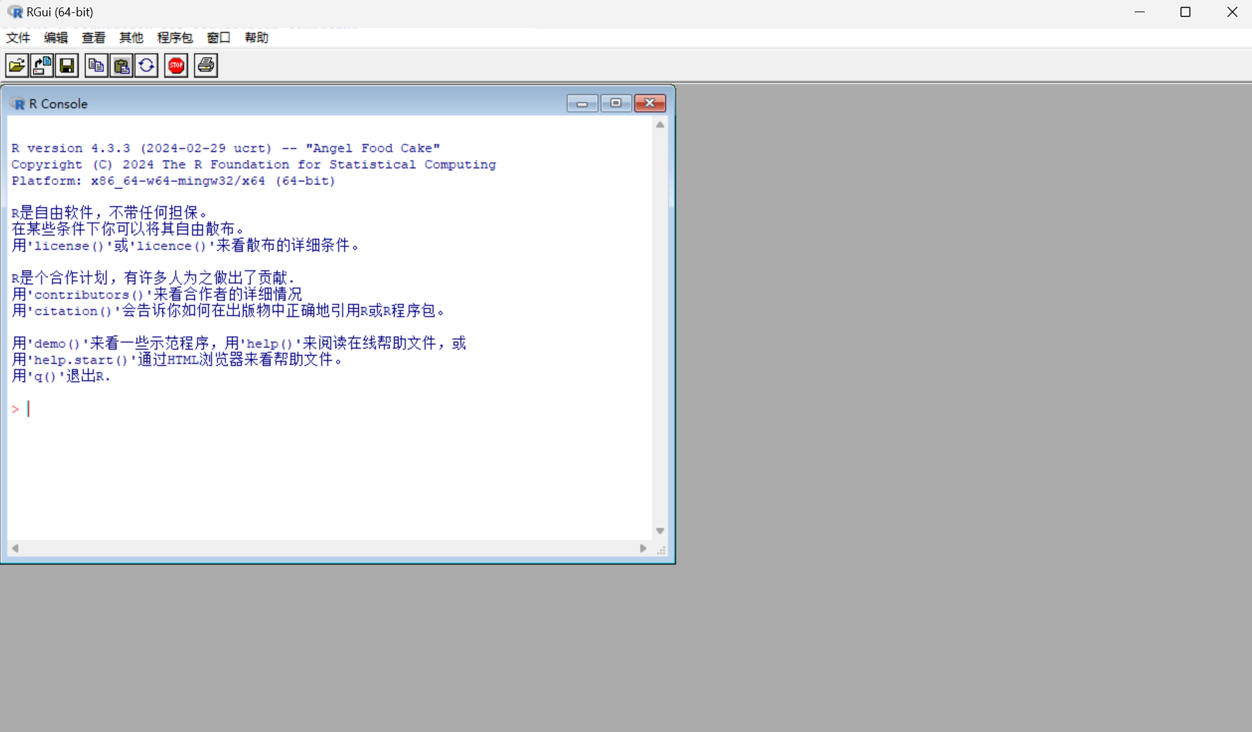Click the Print toolbar icon
This screenshot has width=1252, height=732.
pos(206,66)
